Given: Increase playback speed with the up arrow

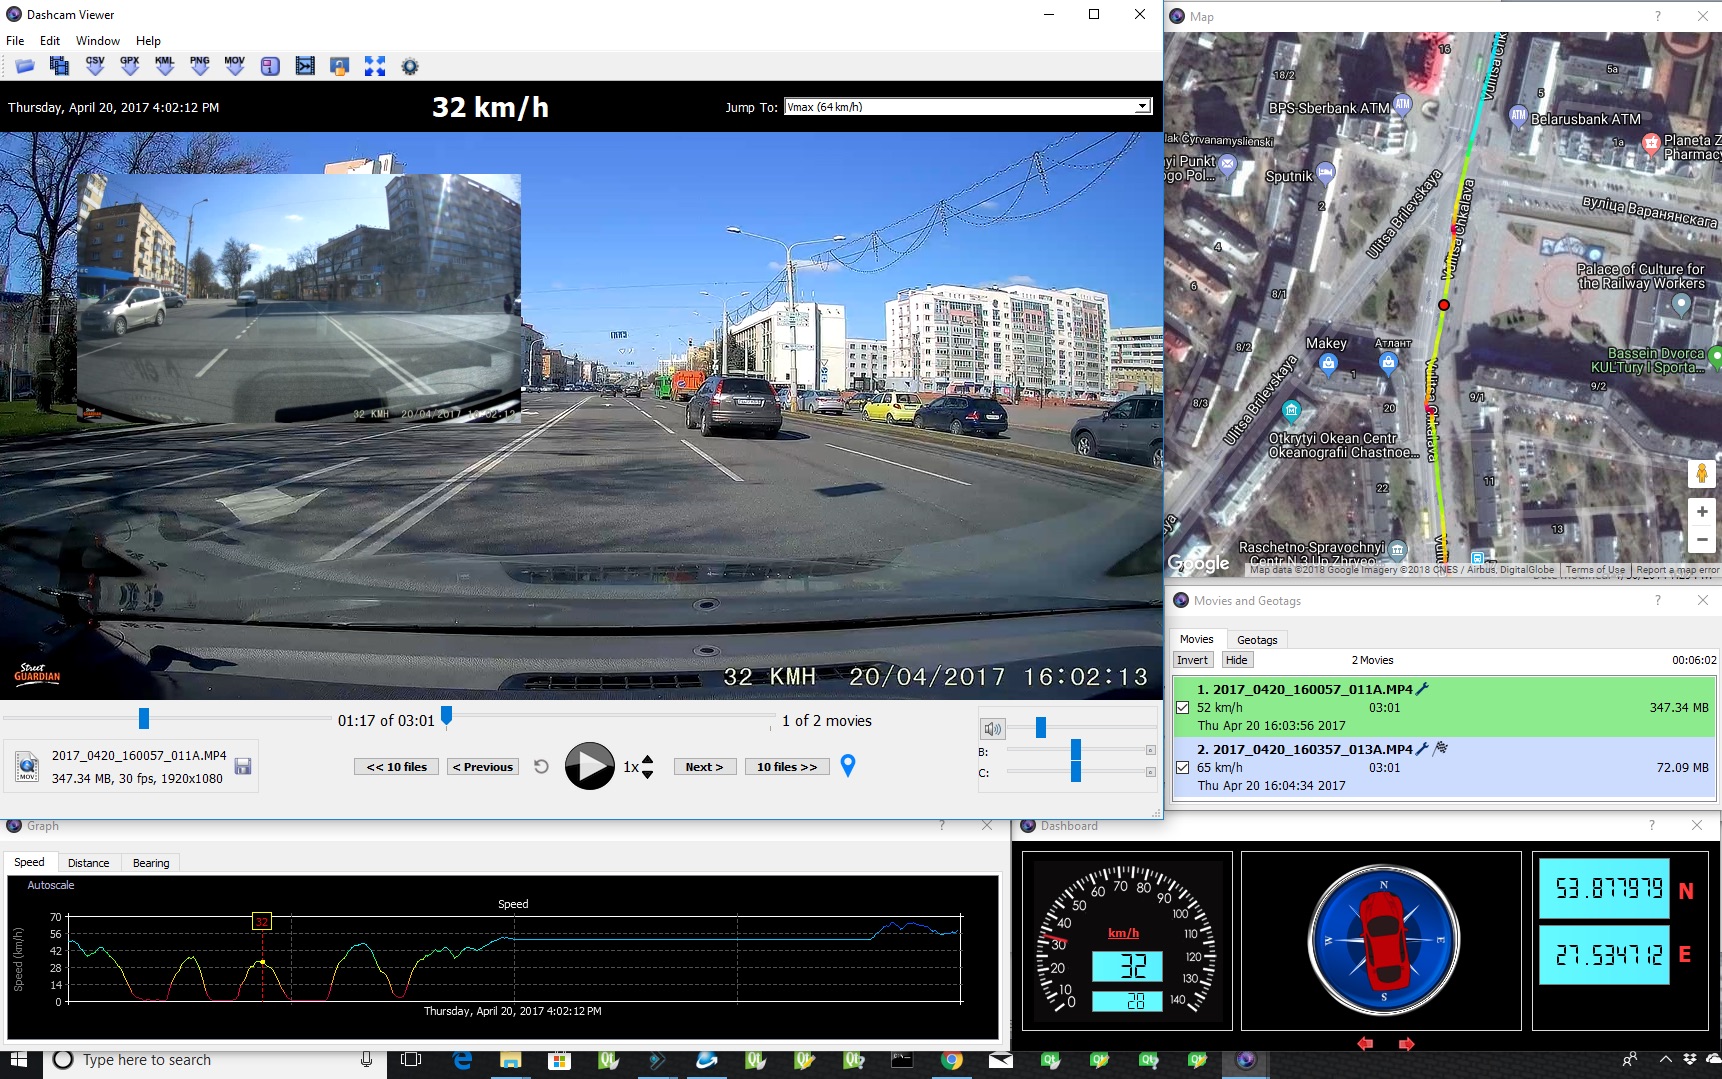Looking at the screenshot, I should (648, 760).
